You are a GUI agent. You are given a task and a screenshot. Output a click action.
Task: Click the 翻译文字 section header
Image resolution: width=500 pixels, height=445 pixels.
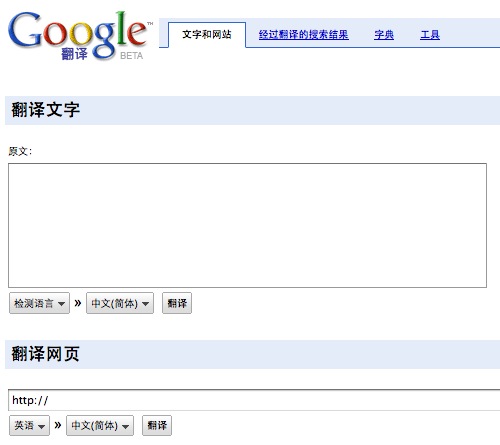(46, 110)
